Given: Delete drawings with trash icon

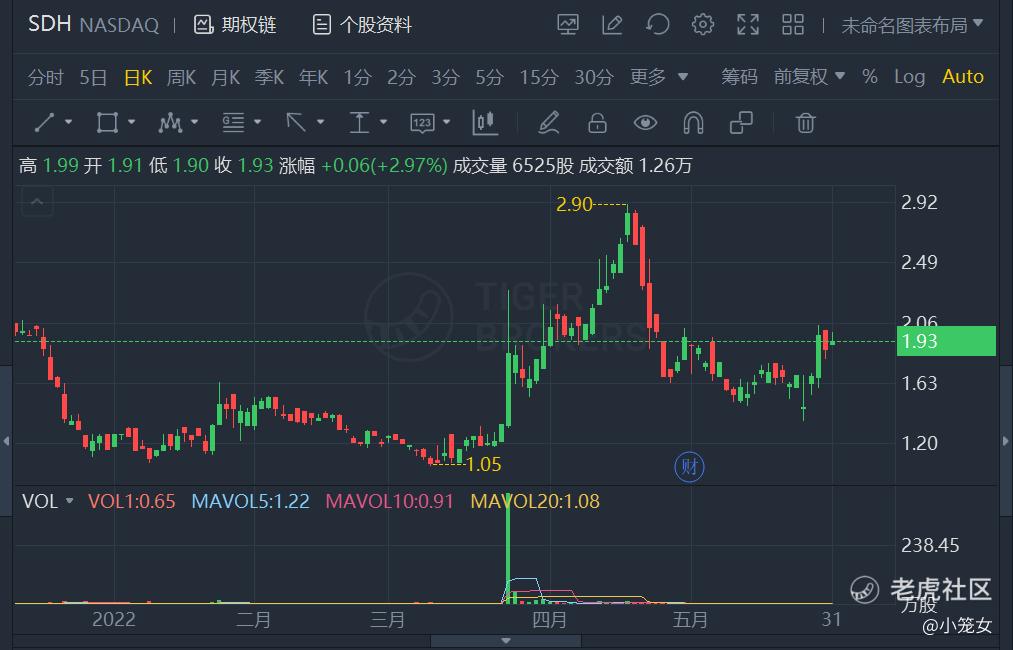Looking at the screenshot, I should click(805, 122).
